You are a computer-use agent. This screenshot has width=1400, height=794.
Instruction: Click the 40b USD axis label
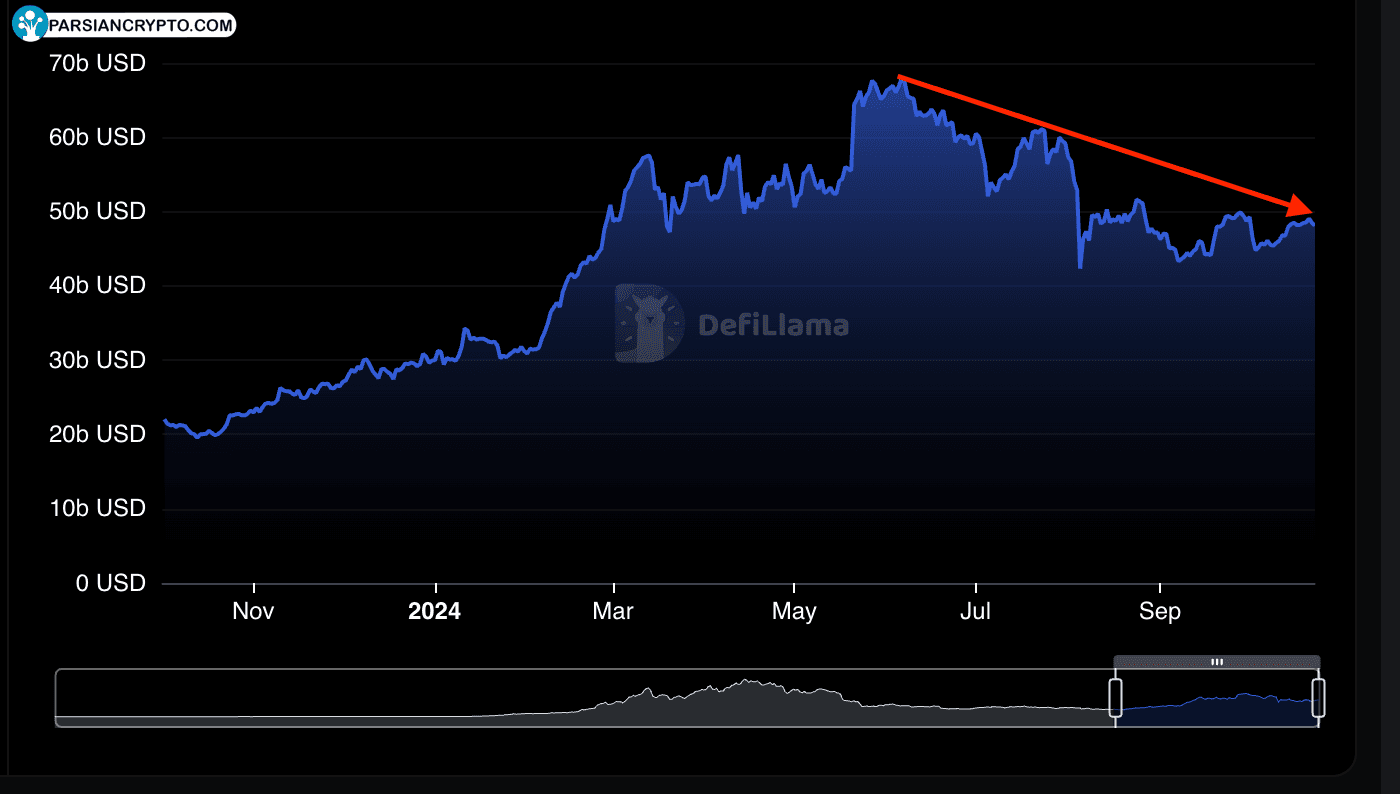97,286
